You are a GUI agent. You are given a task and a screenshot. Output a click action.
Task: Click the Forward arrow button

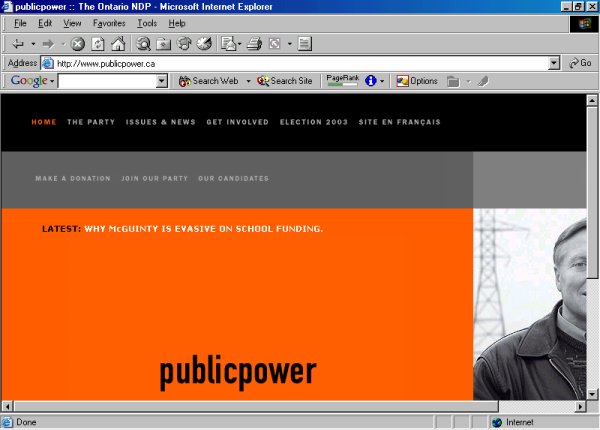point(48,44)
